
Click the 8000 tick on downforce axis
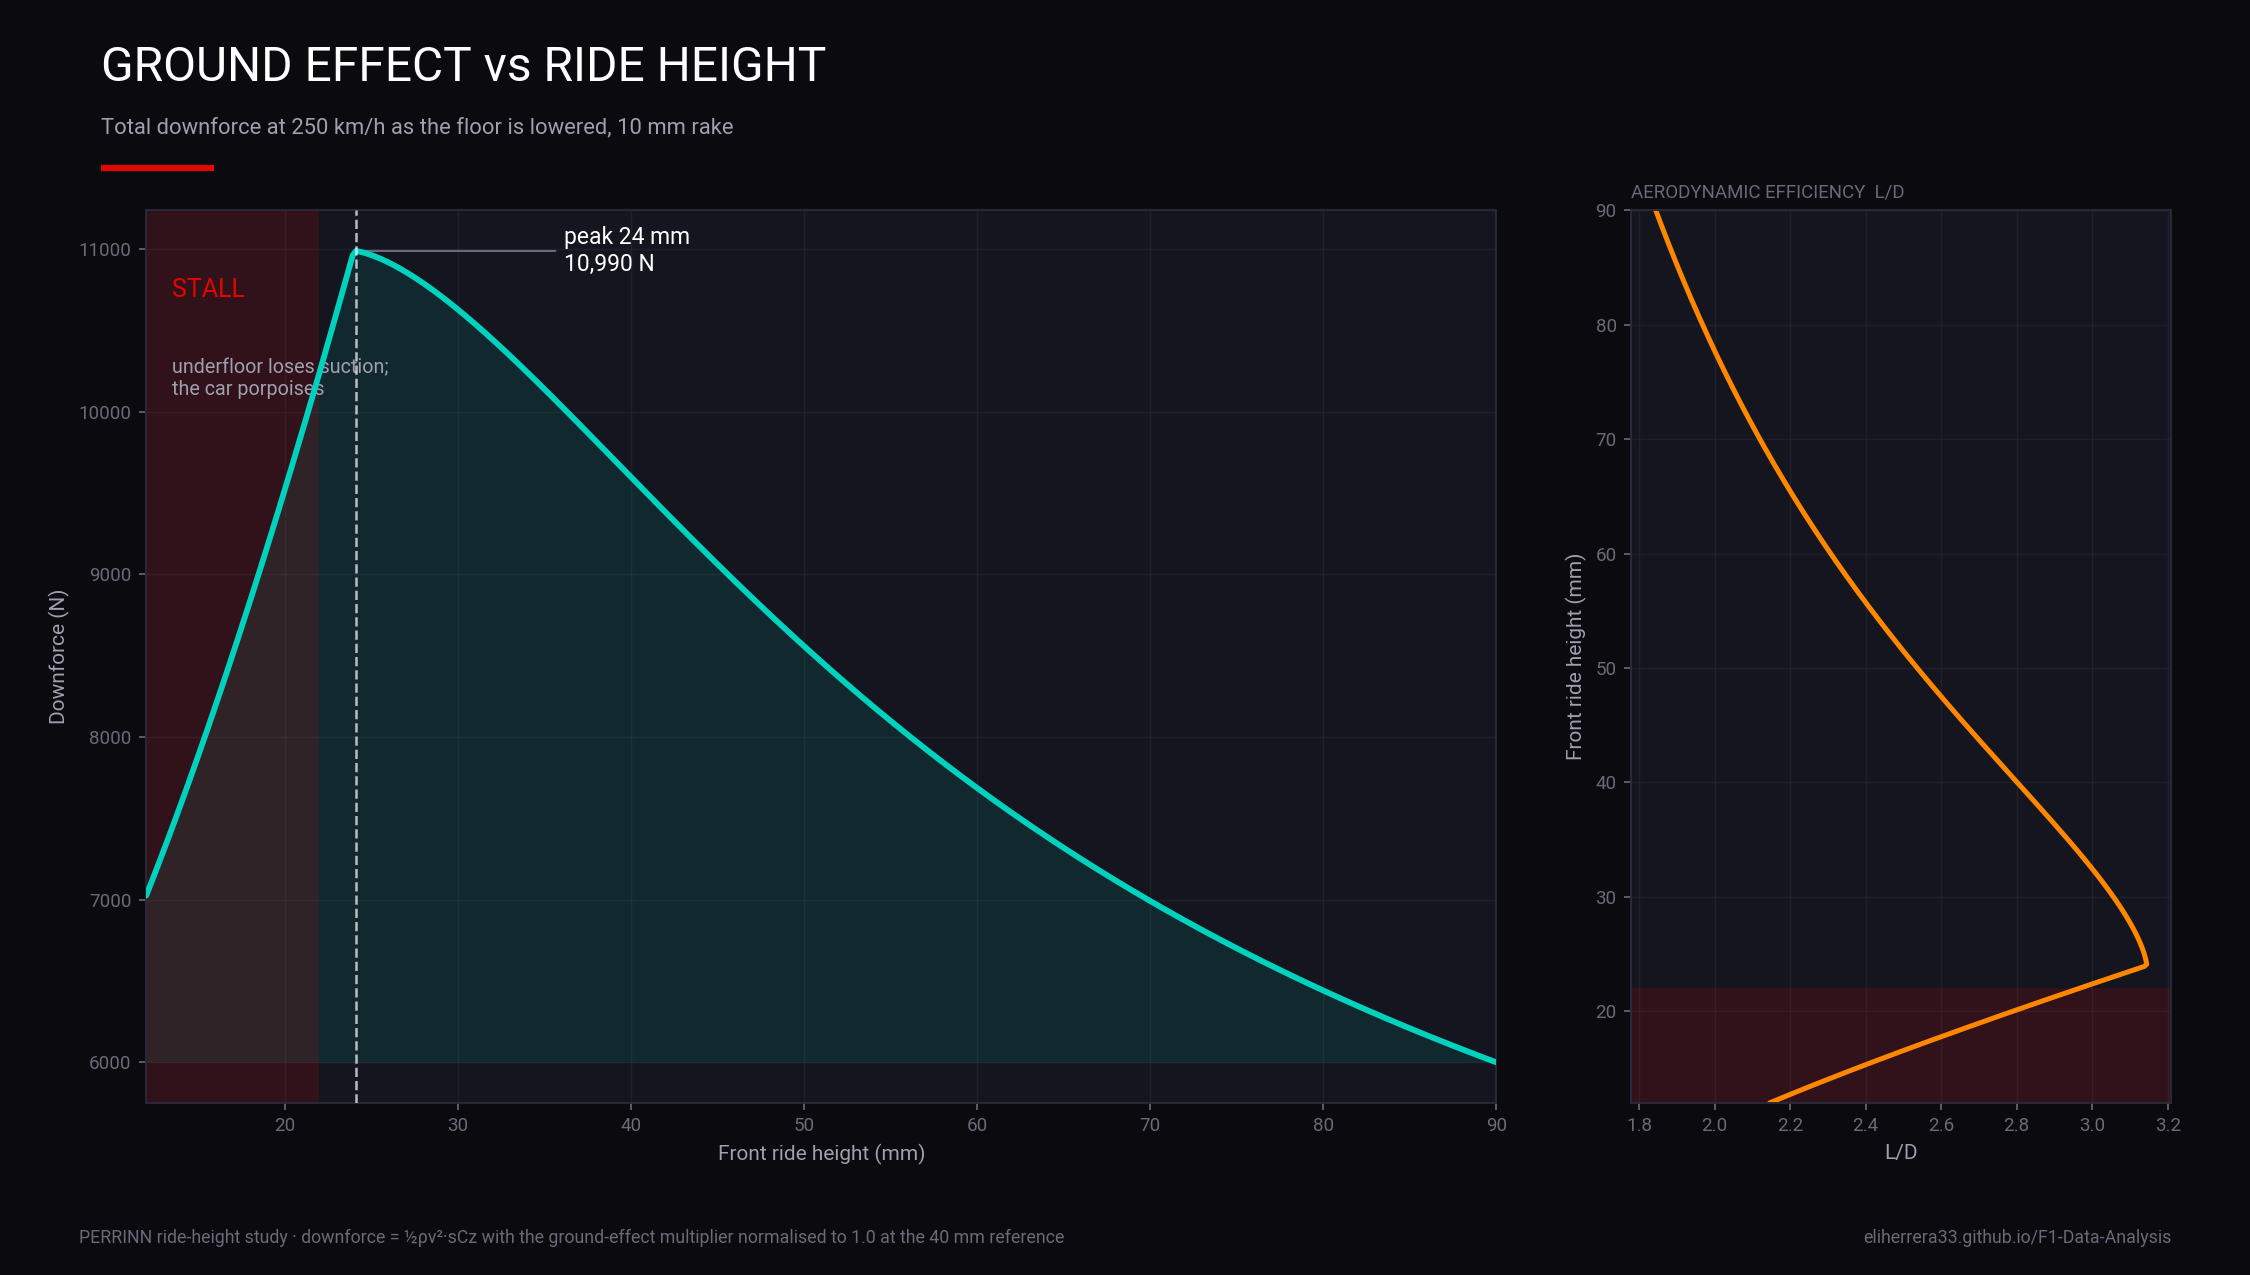click(x=110, y=738)
